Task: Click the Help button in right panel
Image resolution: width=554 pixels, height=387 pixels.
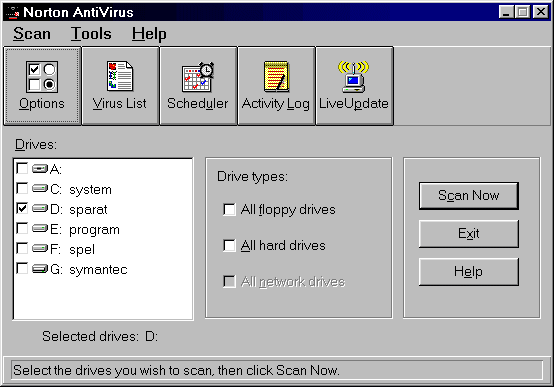Action: pos(469,271)
